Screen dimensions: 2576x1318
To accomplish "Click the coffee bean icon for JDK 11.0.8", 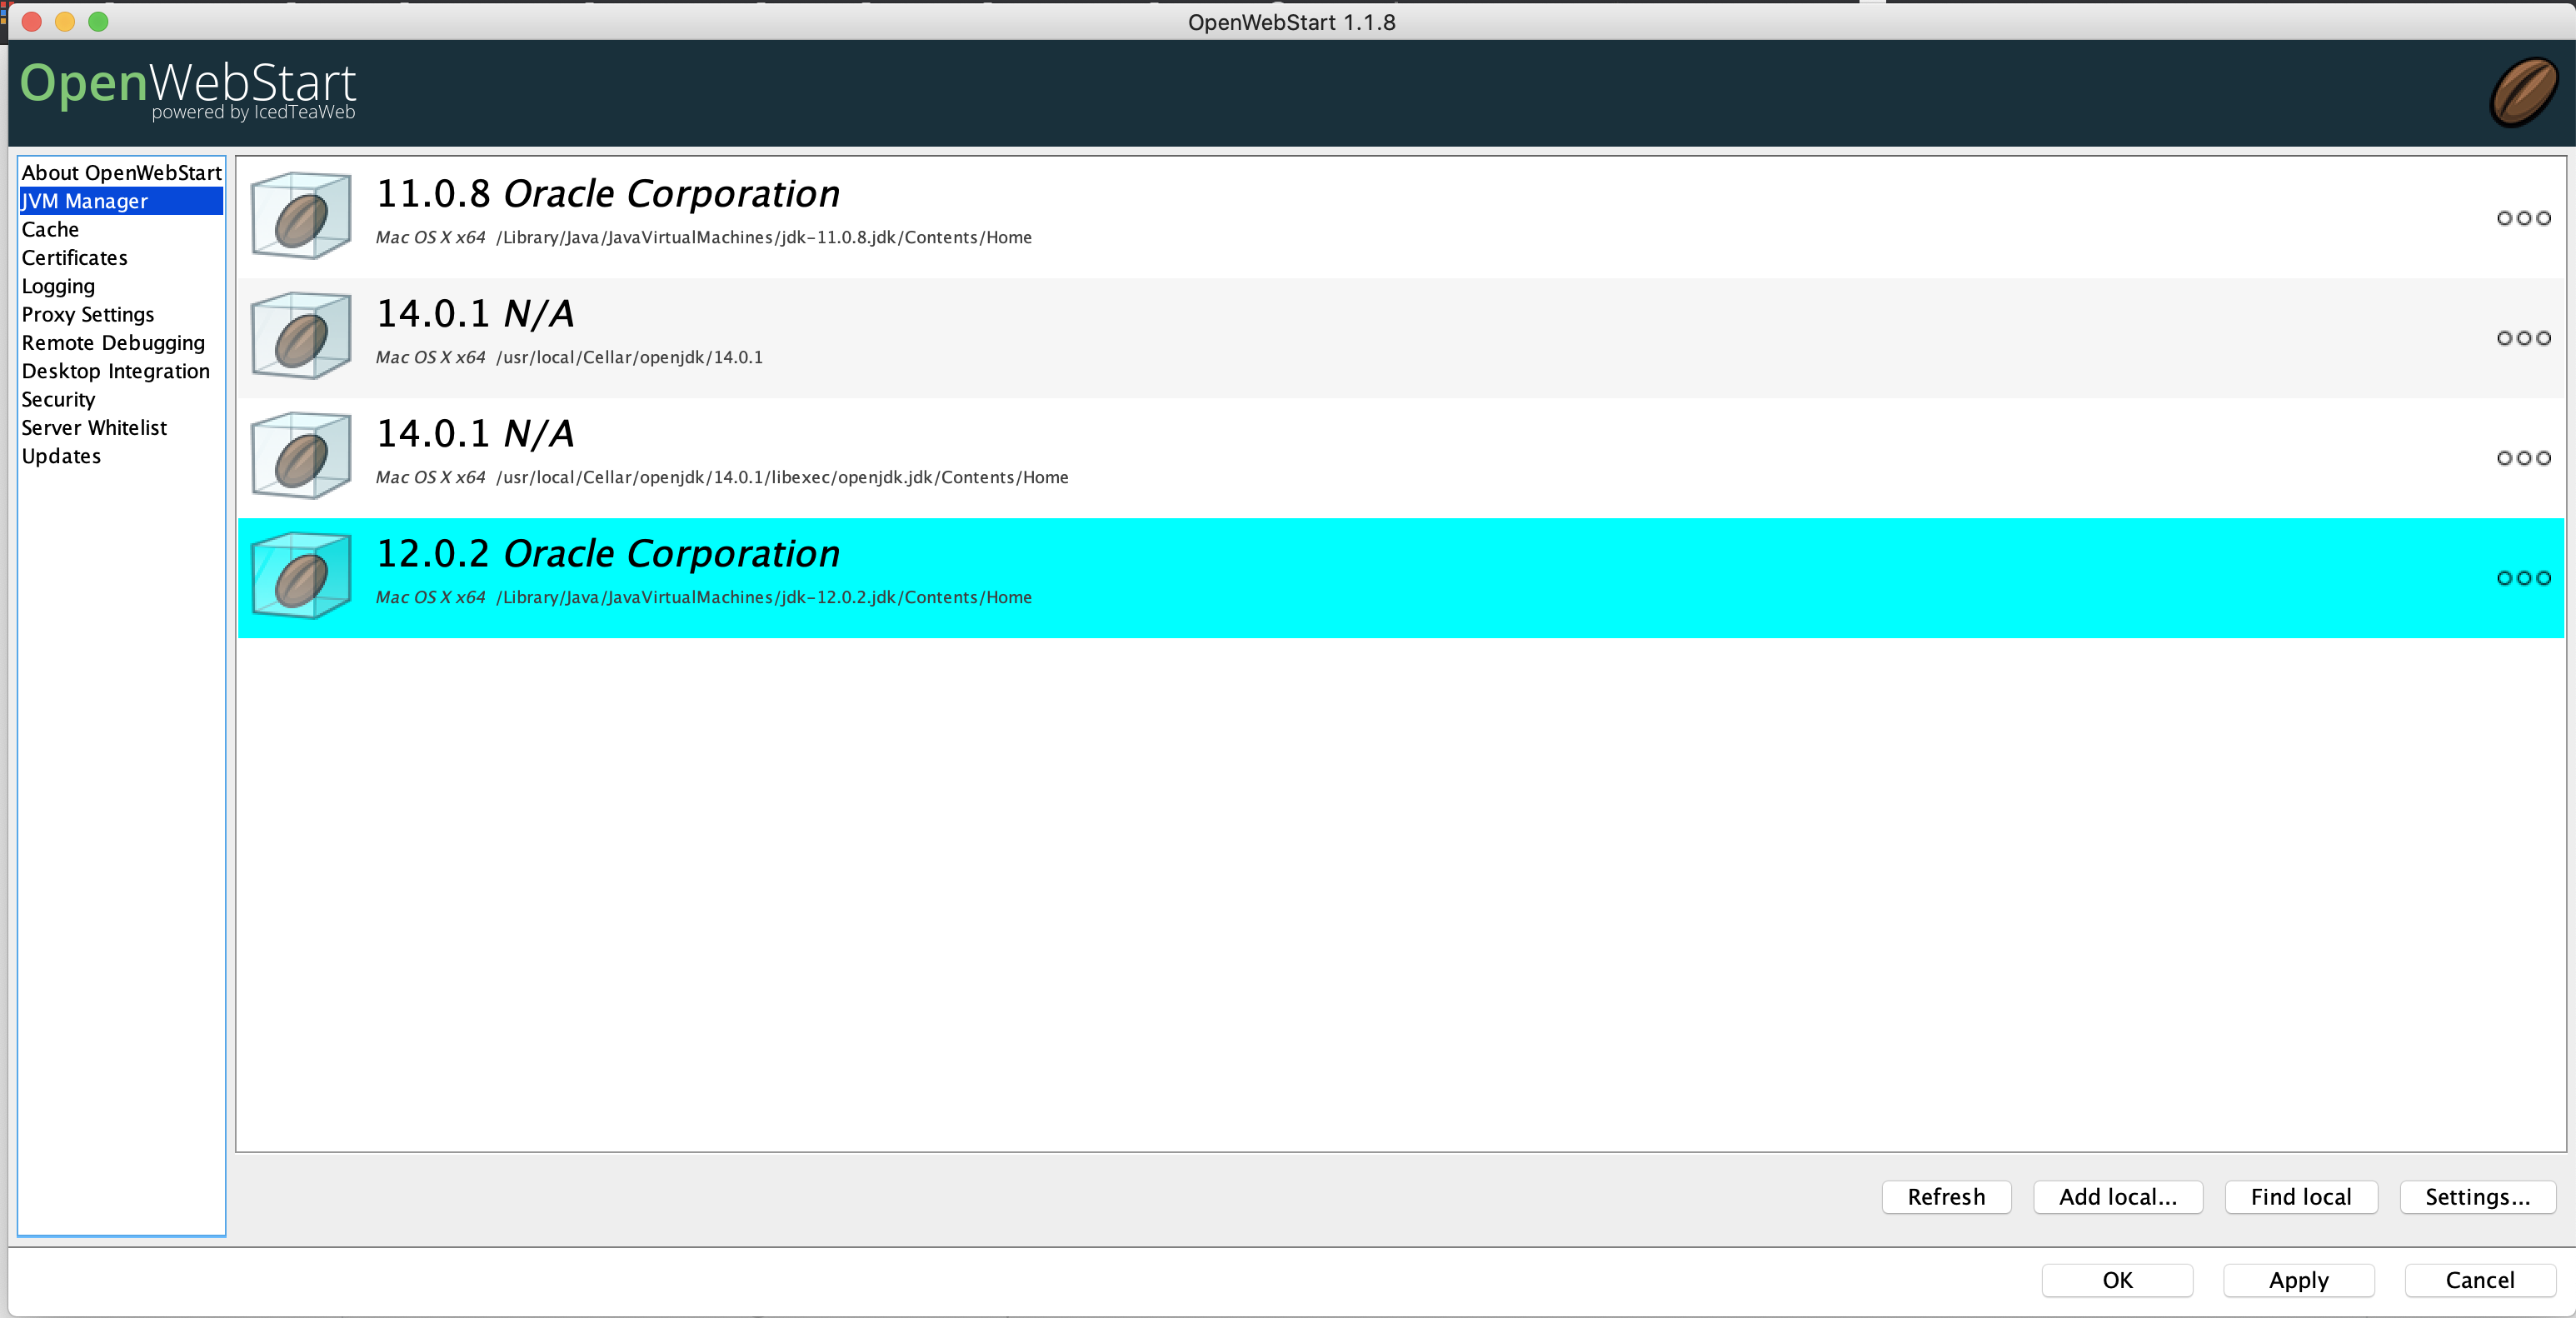I will point(300,214).
